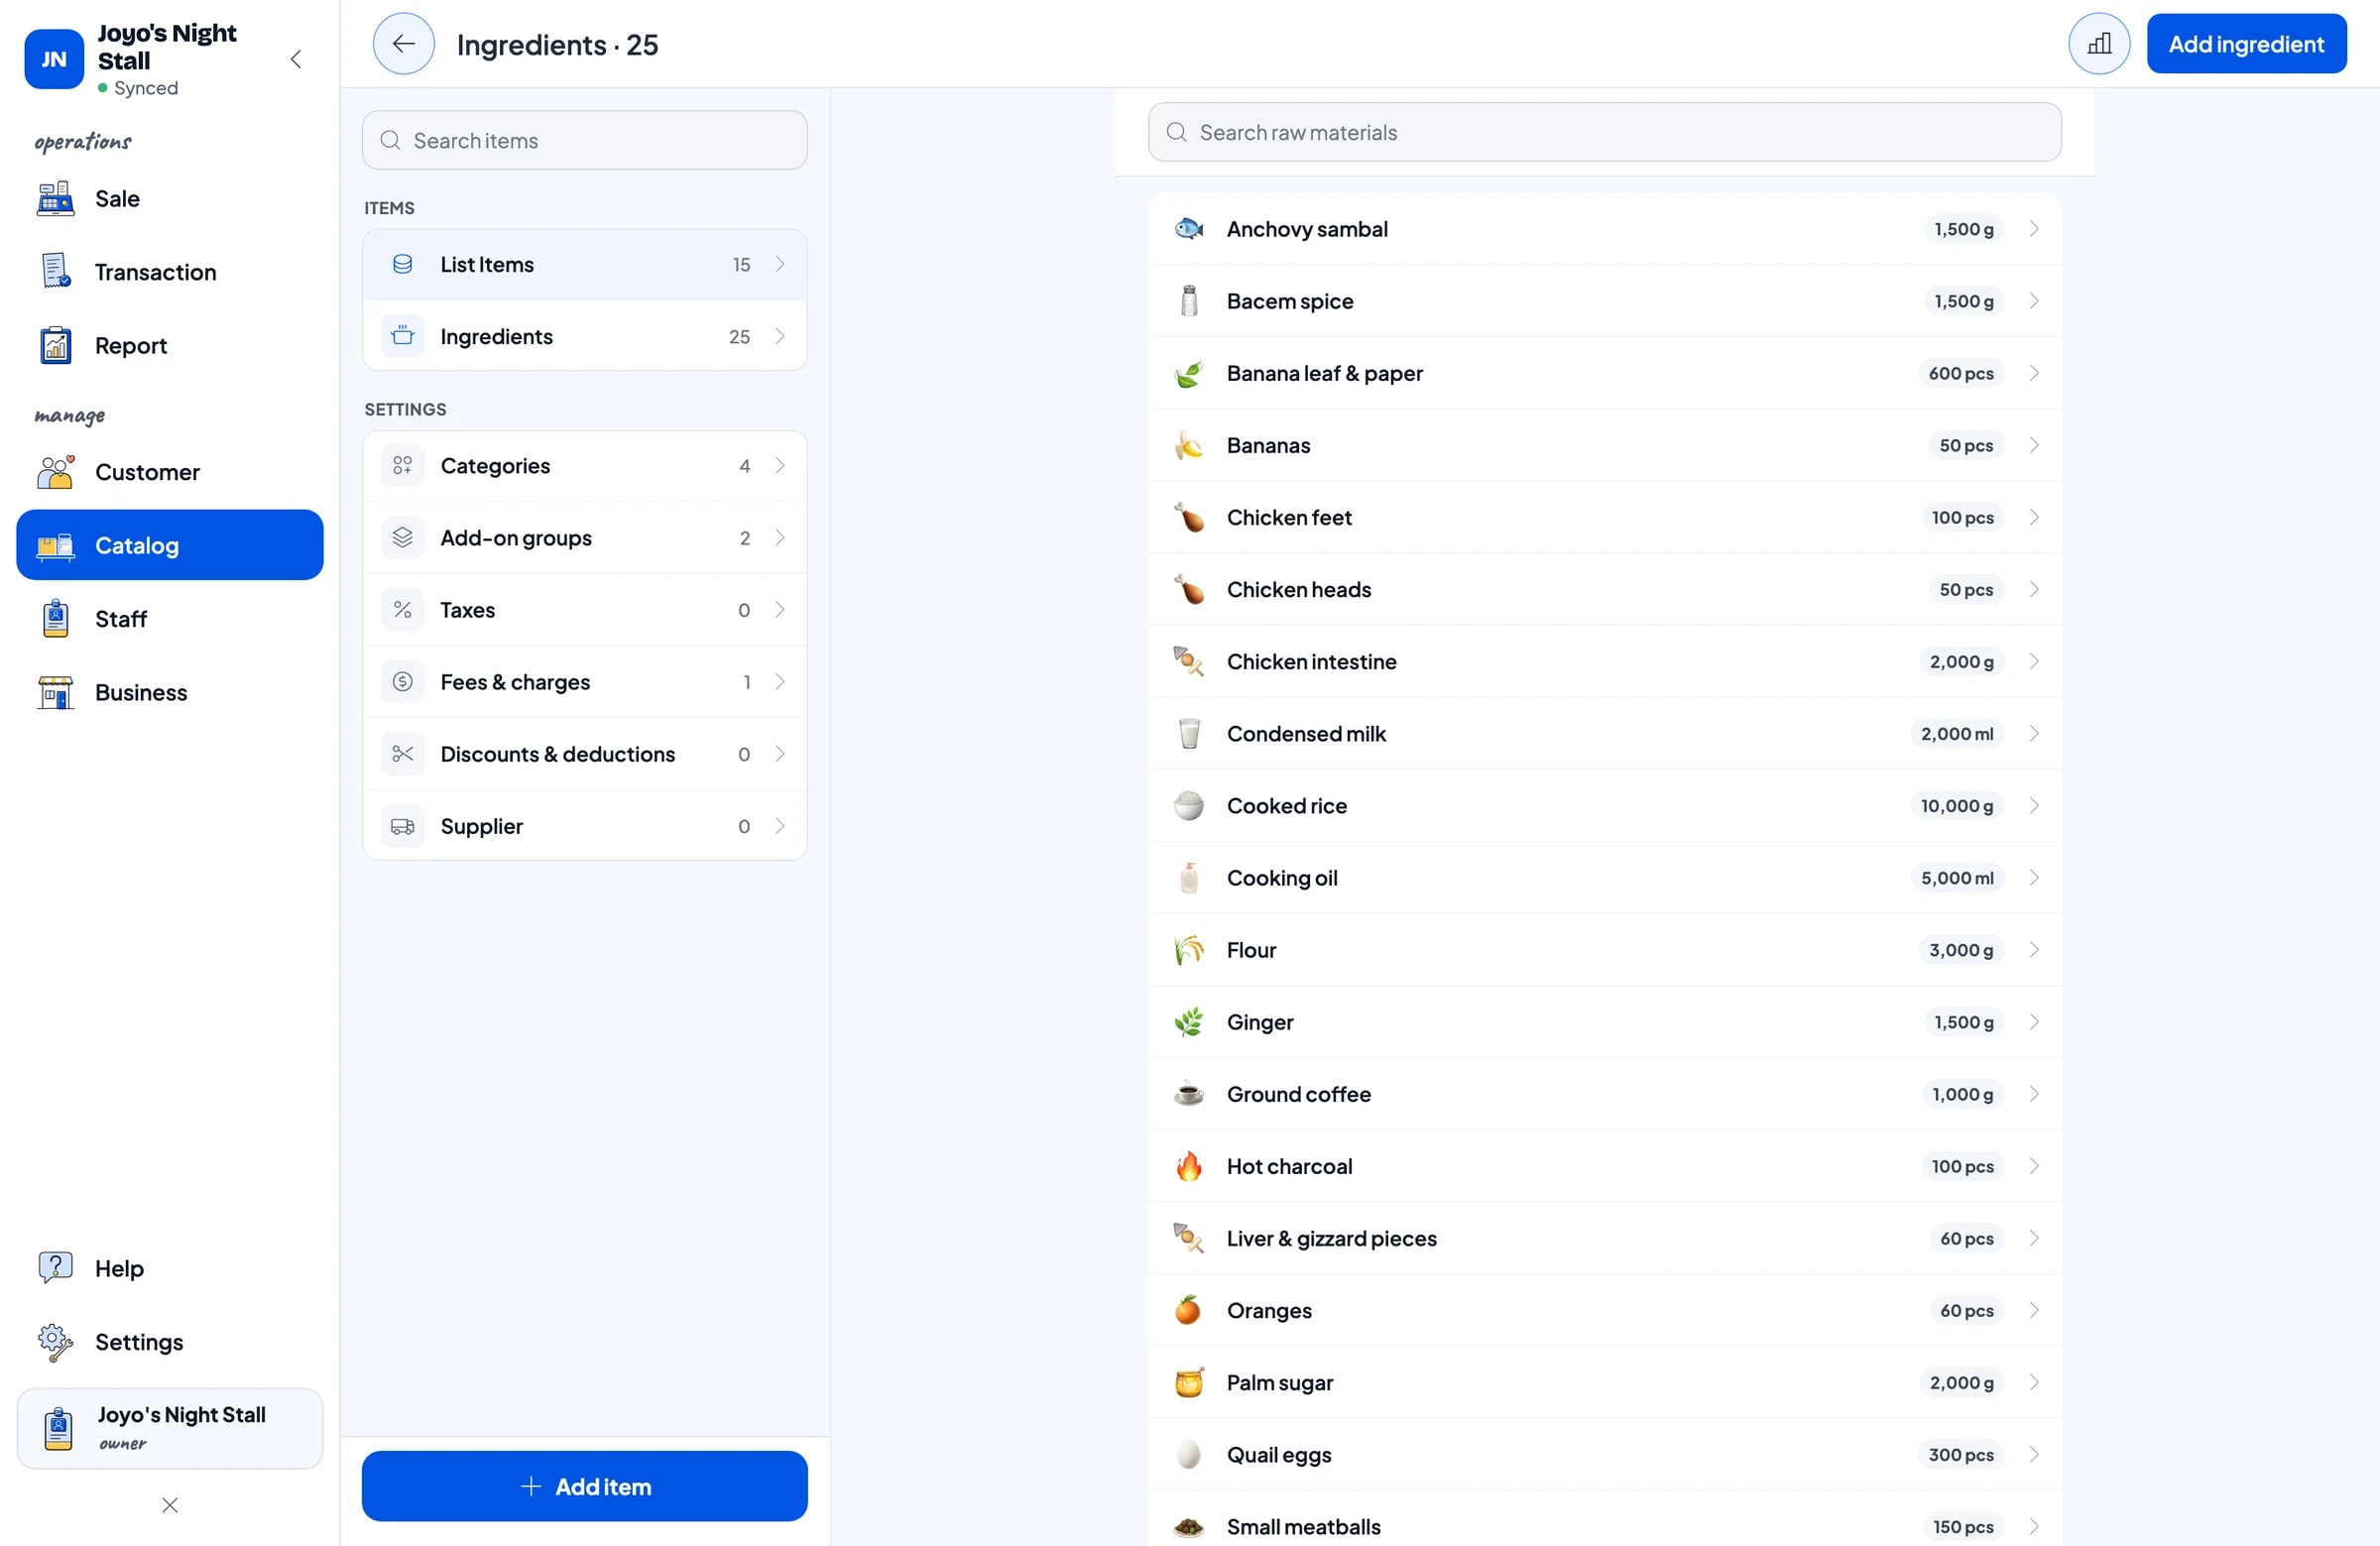Screen dimensions: 2380x1546
Task: Open the bar chart report icon
Action: tap(2098, 44)
